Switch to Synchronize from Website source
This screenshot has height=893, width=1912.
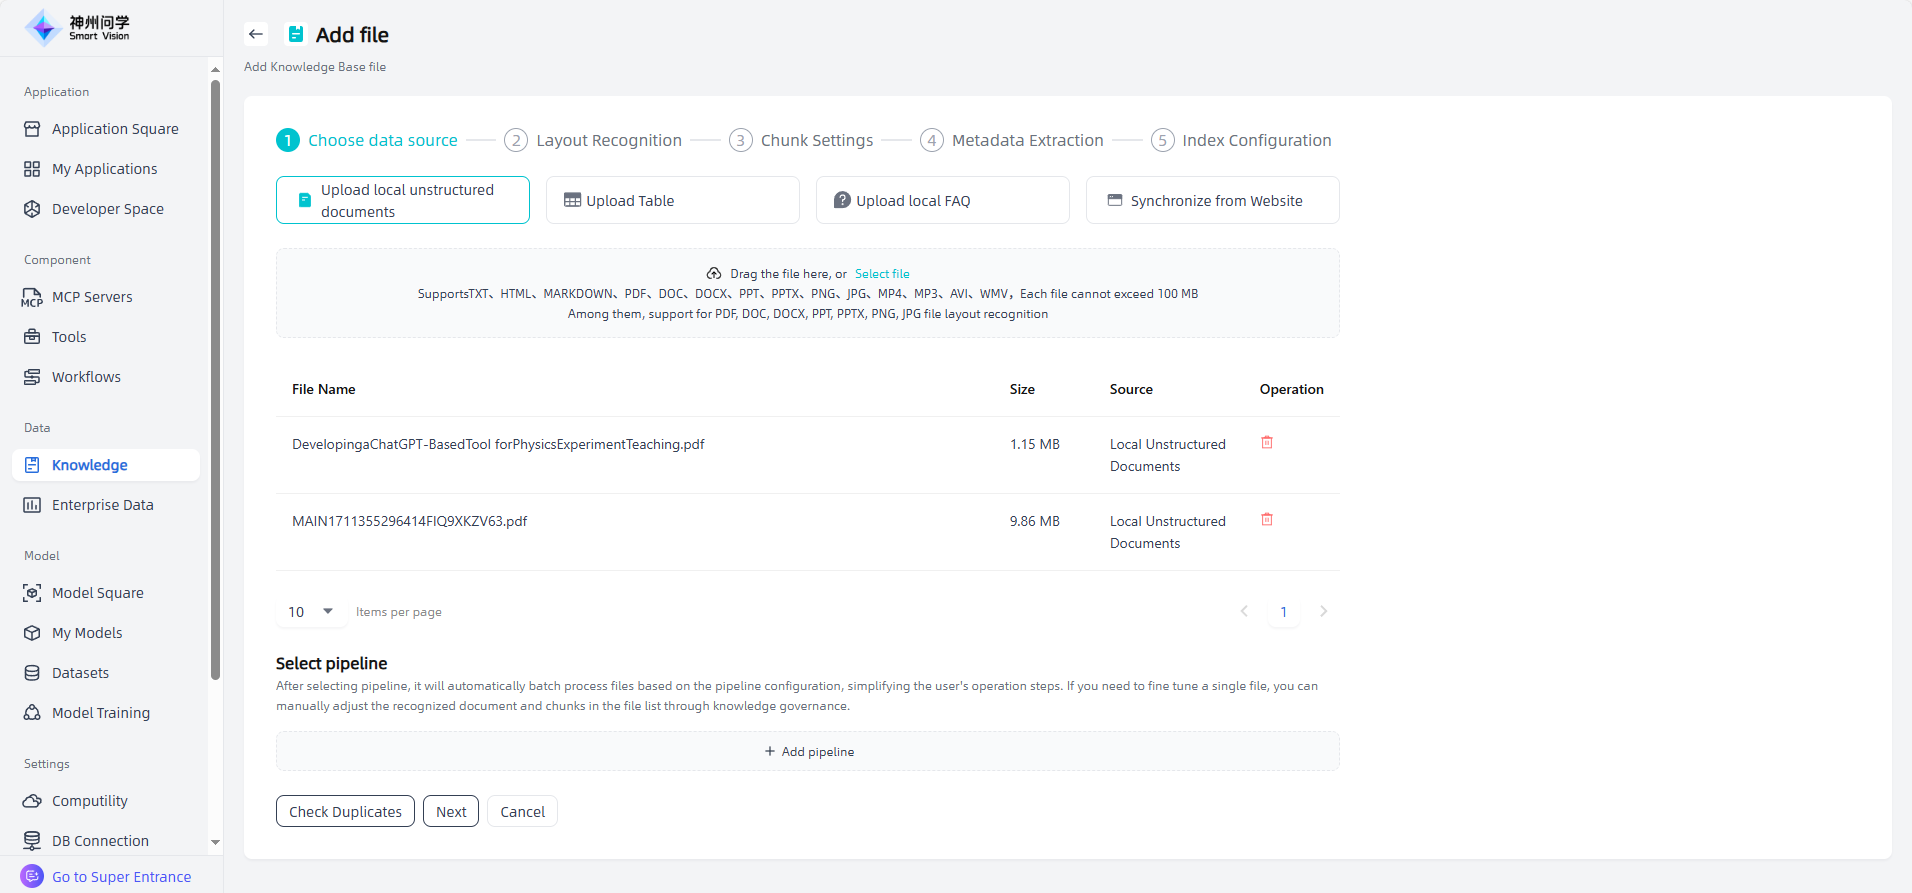pos(1212,201)
